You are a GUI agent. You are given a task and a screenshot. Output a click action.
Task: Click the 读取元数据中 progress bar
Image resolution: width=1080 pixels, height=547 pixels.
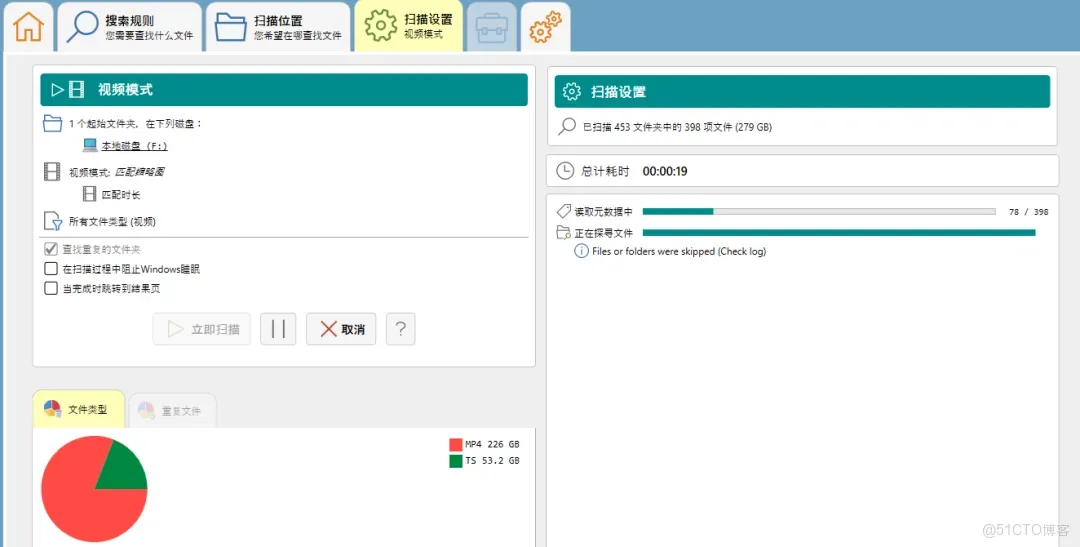[819, 211]
